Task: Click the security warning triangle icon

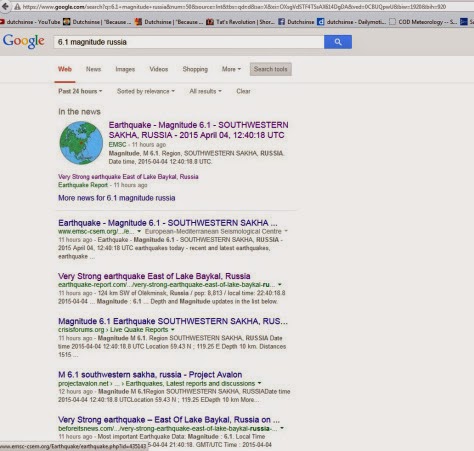Action: coord(17,7)
